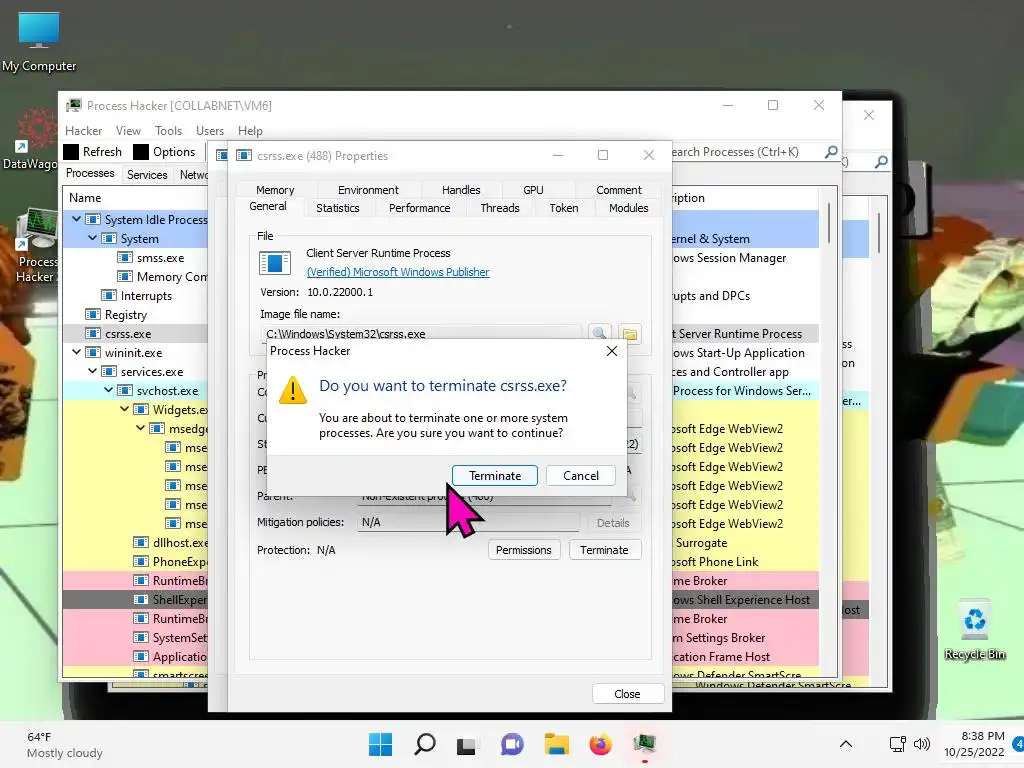1024x768 pixels.
Task: Collapse the Widgets.exe tree node
Action: [x=124, y=409]
